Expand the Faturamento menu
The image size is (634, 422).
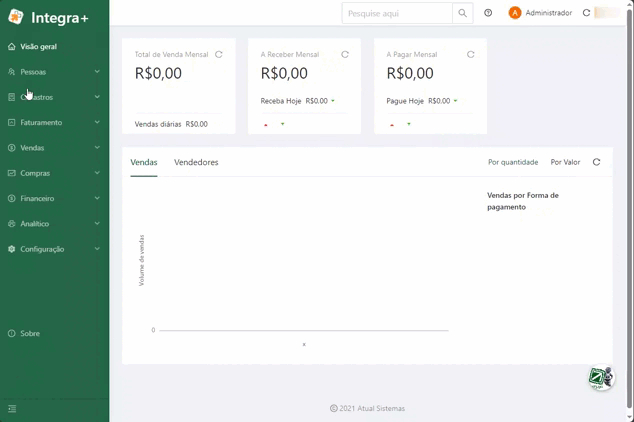click(x=53, y=122)
